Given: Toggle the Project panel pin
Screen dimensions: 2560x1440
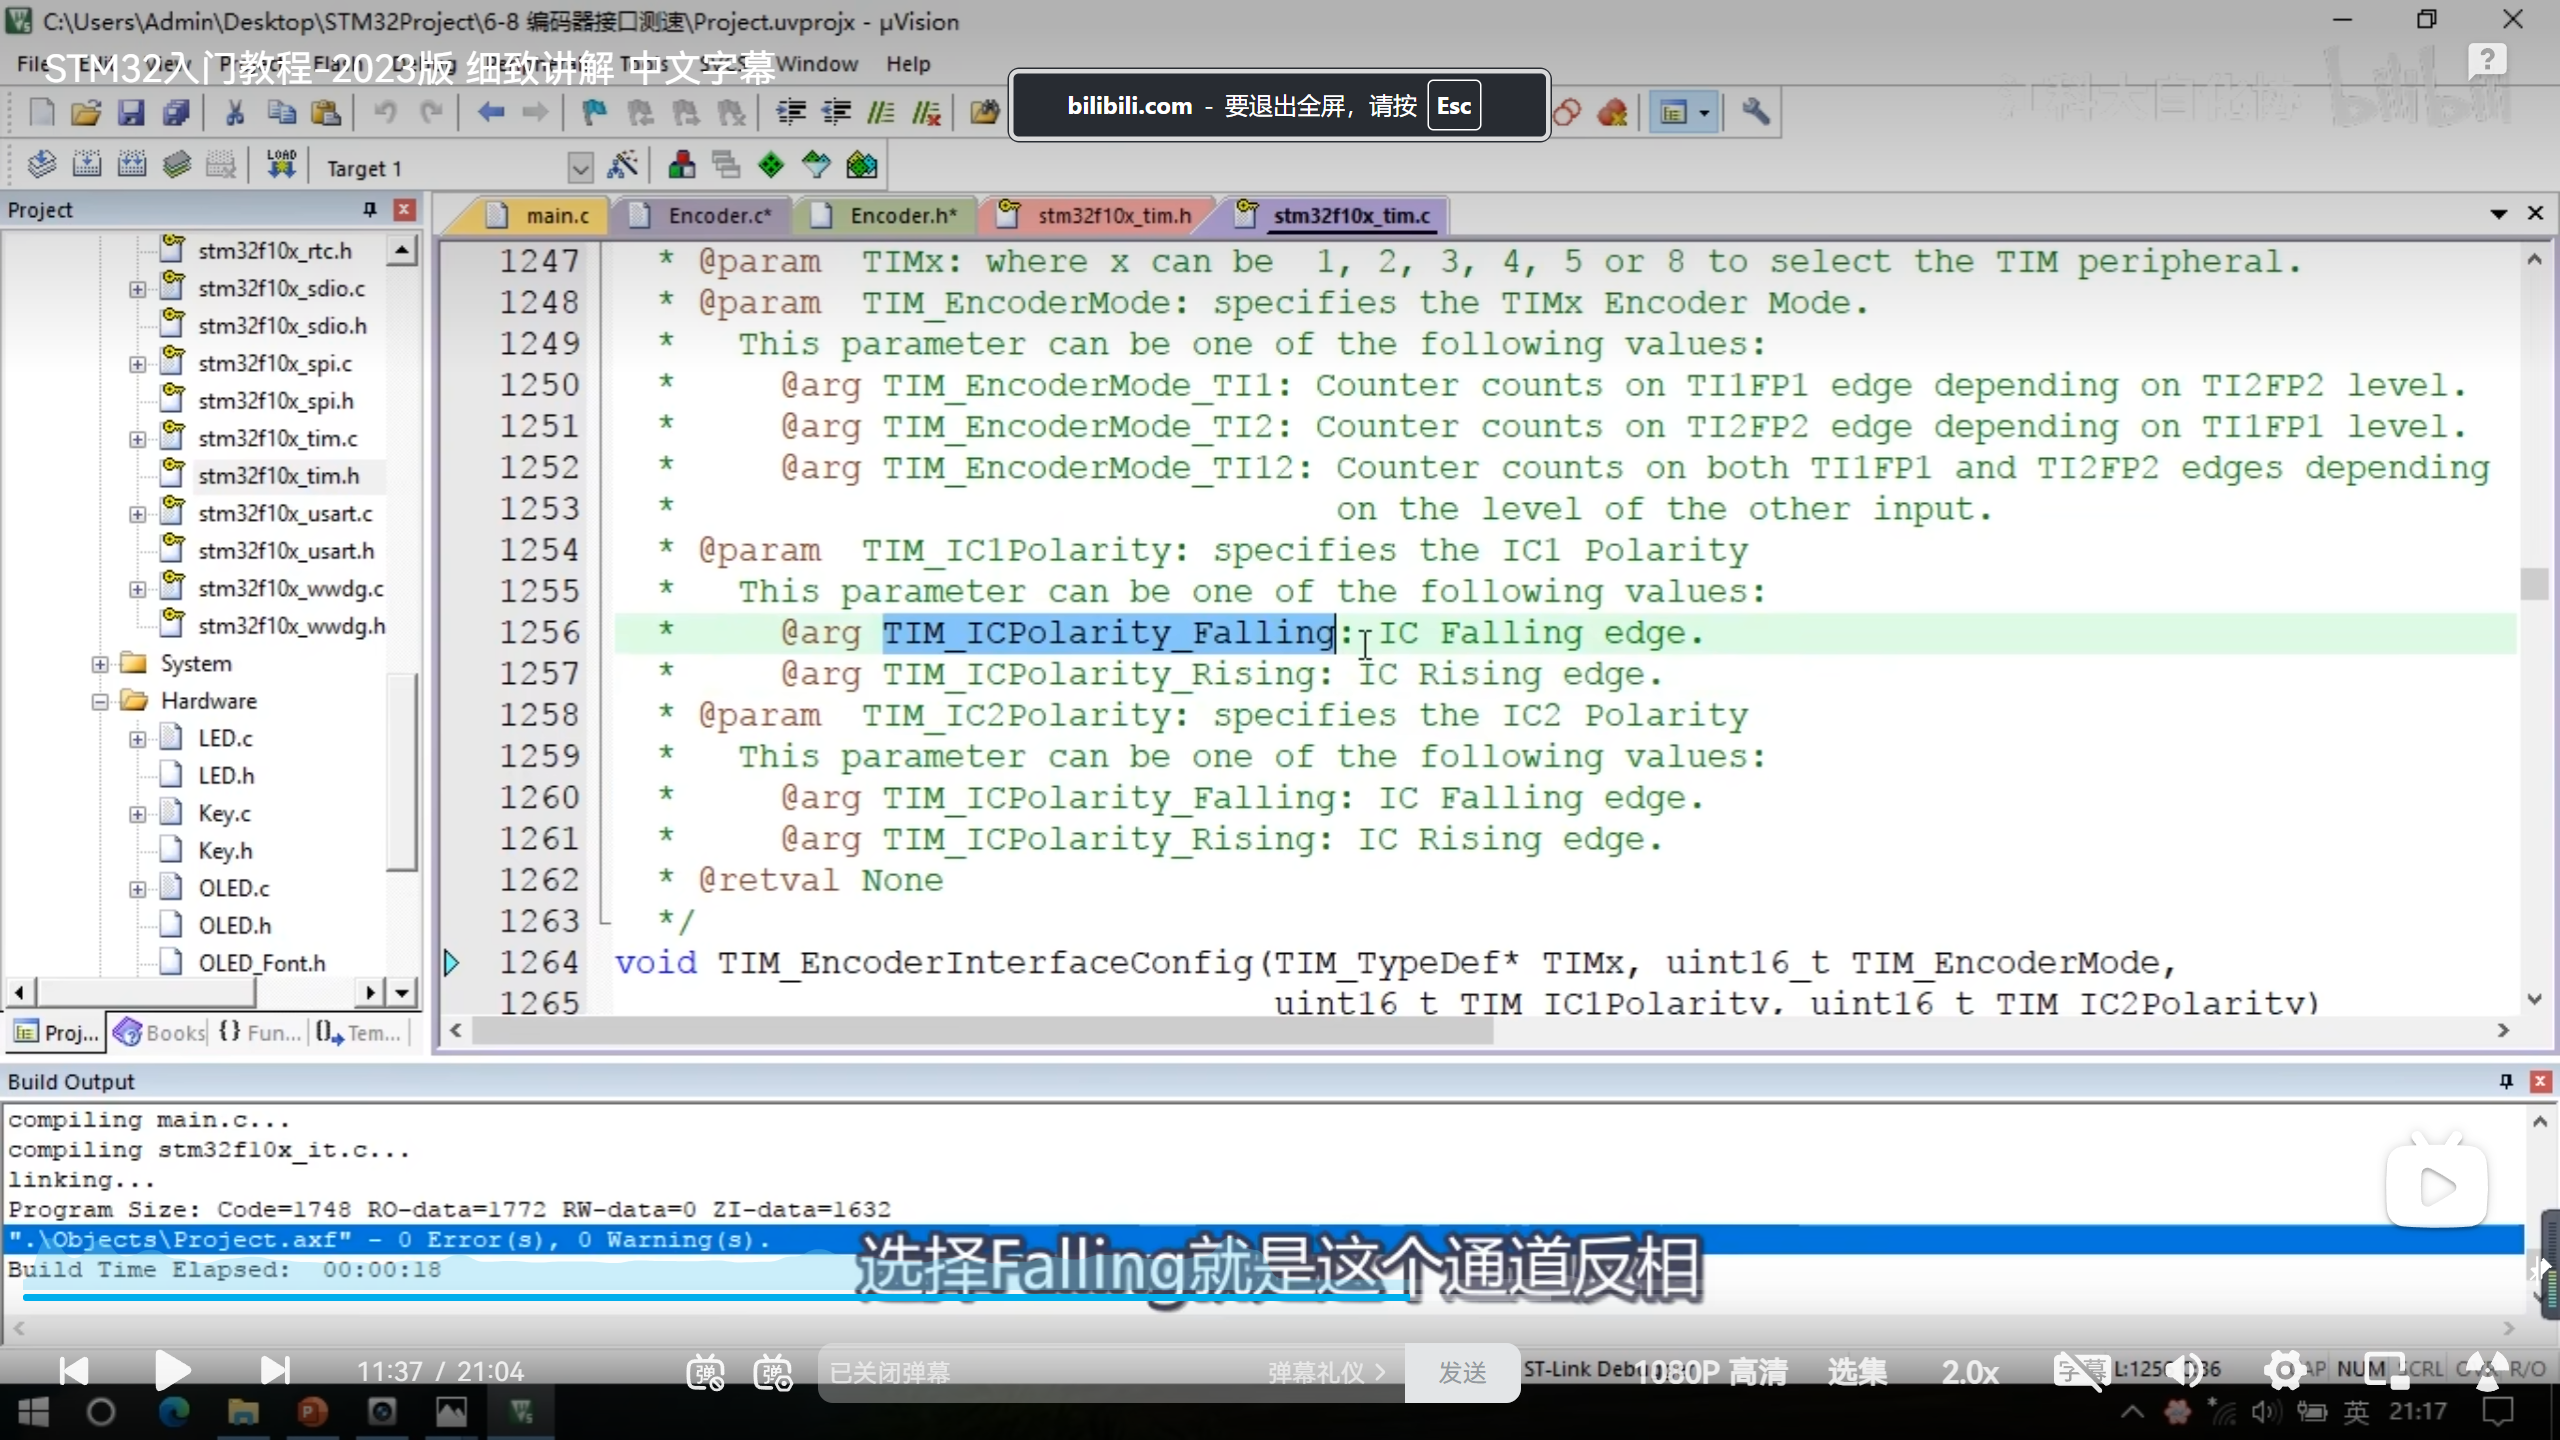Looking at the screenshot, I should pos(370,209).
